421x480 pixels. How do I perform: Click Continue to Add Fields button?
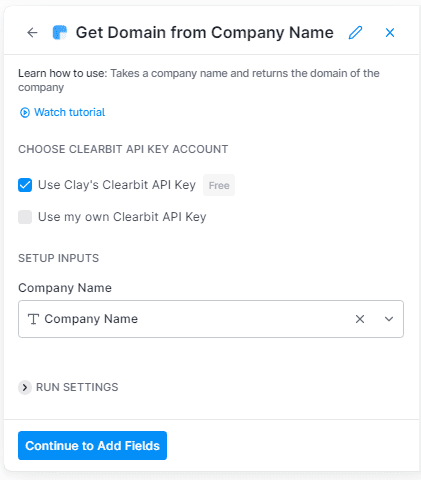(x=92, y=445)
